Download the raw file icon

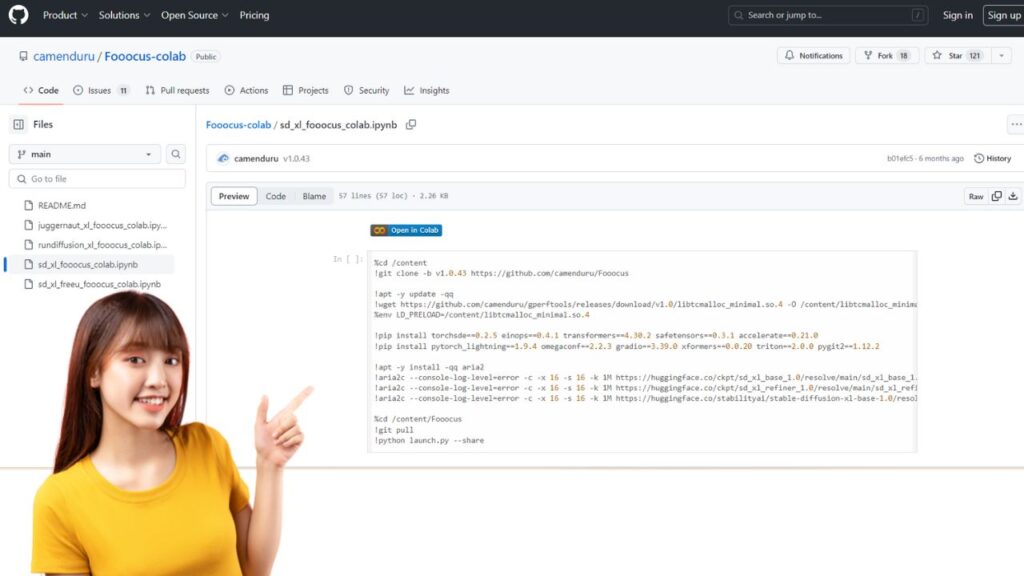(x=1013, y=196)
